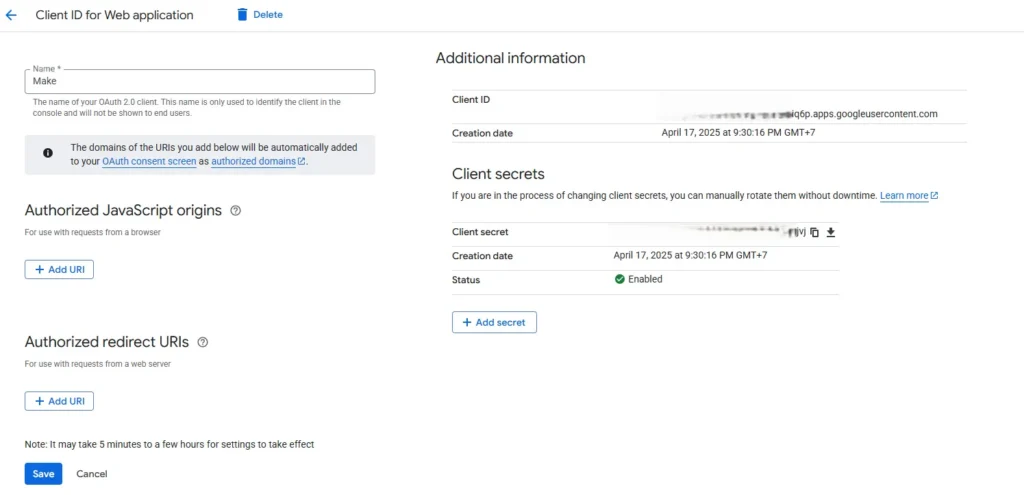1024x495 pixels.
Task: Open help for Authorized JavaScript origins
Action: click(x=235, y=211)
